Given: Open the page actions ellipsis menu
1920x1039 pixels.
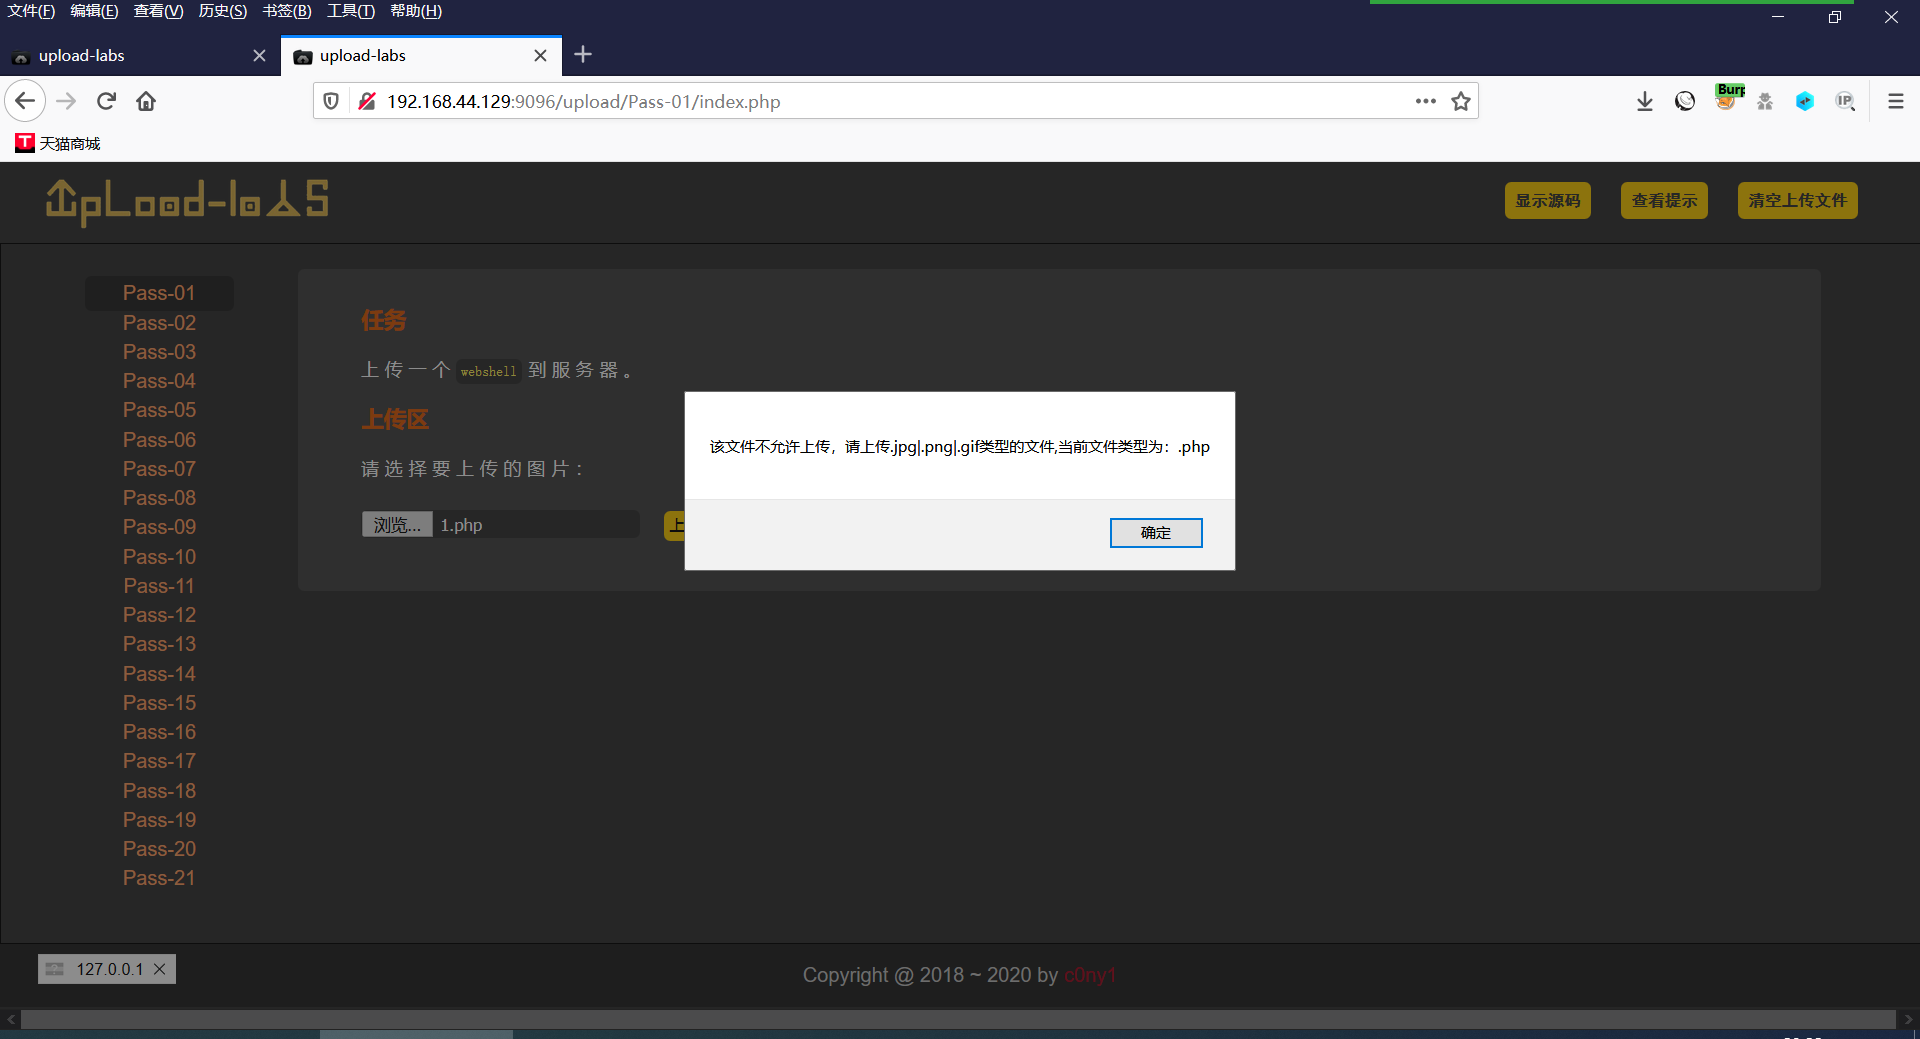Looking at the screenshot, I should 1426,101.
